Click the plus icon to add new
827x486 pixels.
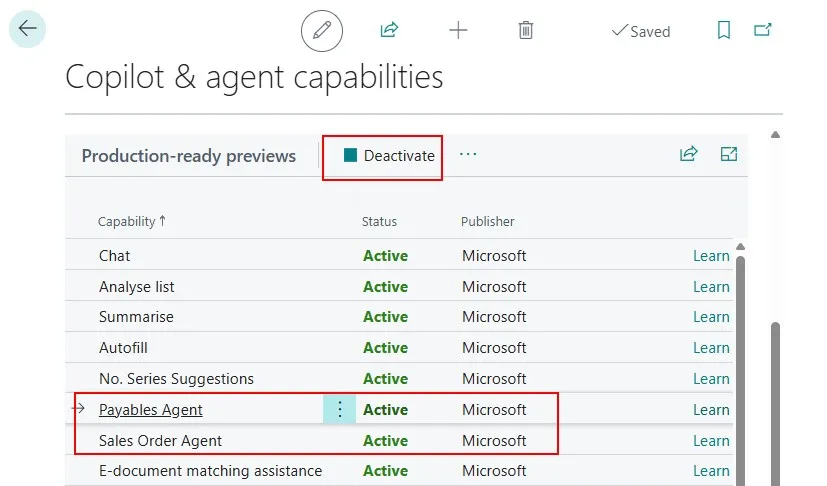[458, 30]
